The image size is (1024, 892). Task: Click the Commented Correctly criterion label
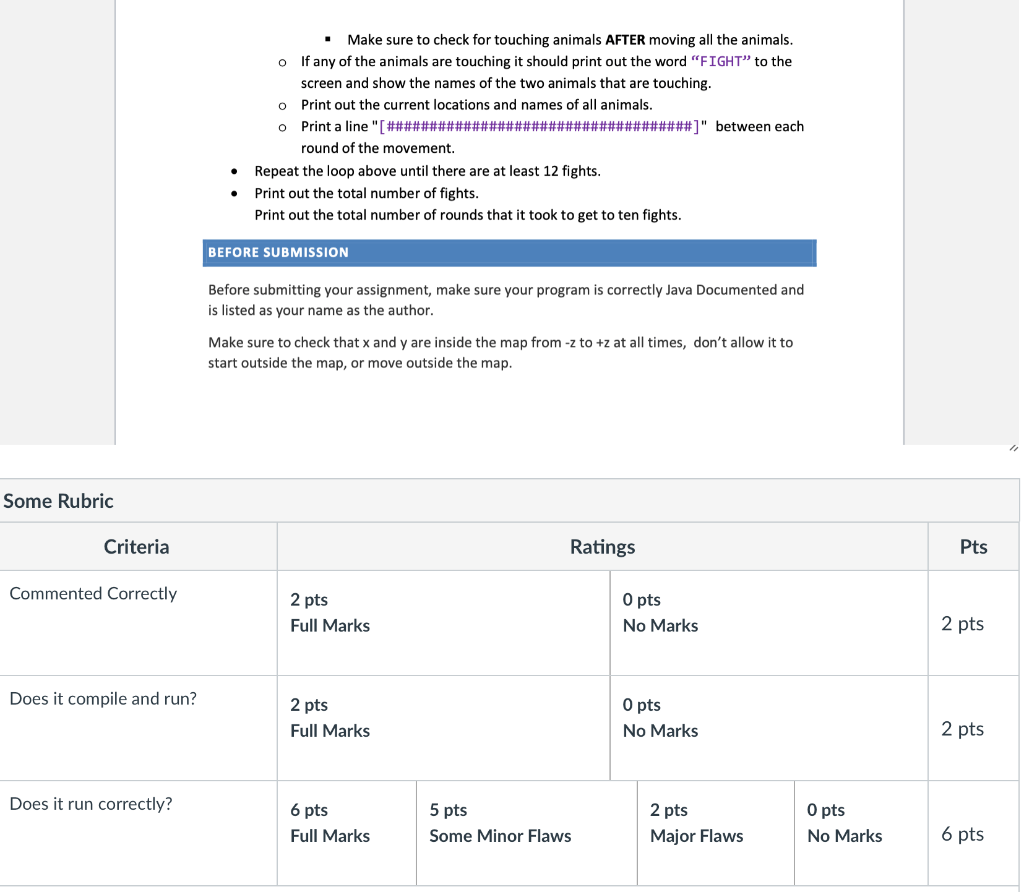click(93, 593)
